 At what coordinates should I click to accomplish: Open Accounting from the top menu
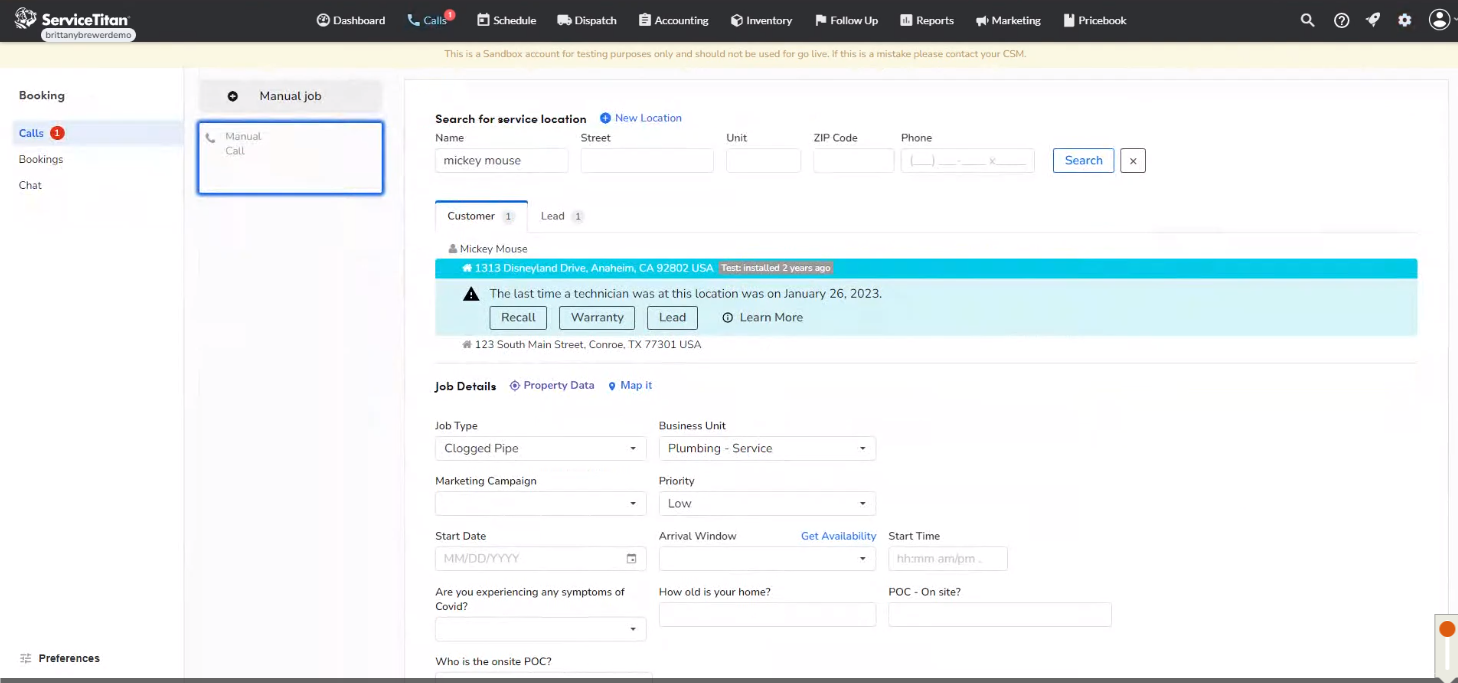(673, 19)
